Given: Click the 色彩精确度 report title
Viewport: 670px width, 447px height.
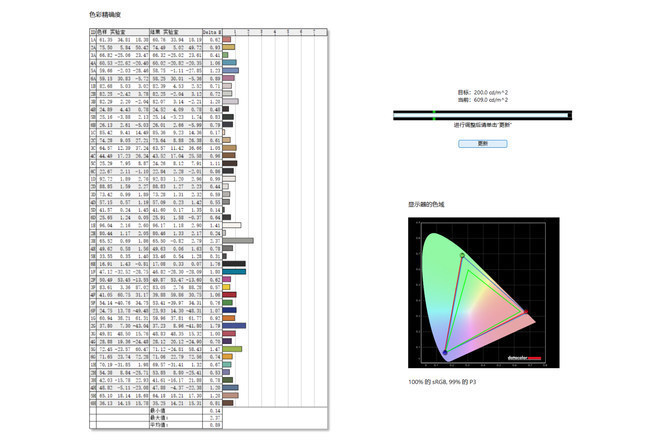Looking at the screenshot, I should pyautogui.click(x=106, y=15).
